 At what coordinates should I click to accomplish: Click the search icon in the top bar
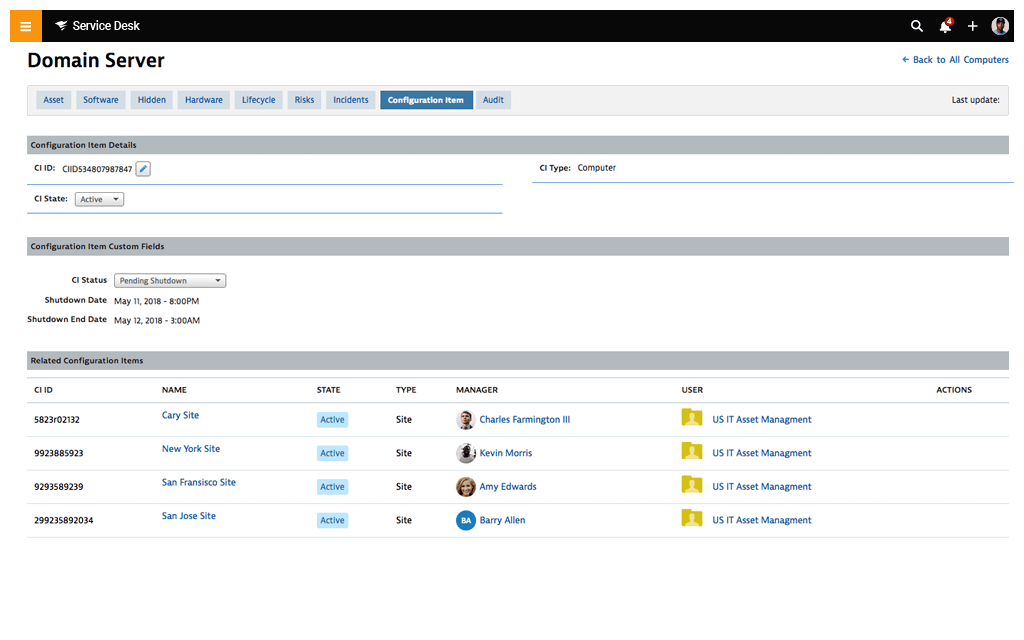[917, 26]
